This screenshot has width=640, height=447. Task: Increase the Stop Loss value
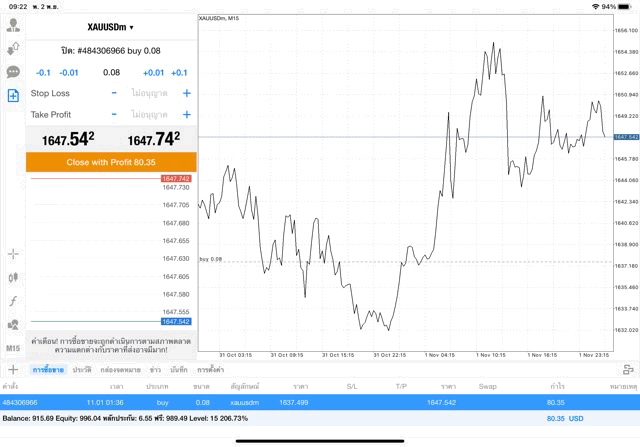pos(187,93)
